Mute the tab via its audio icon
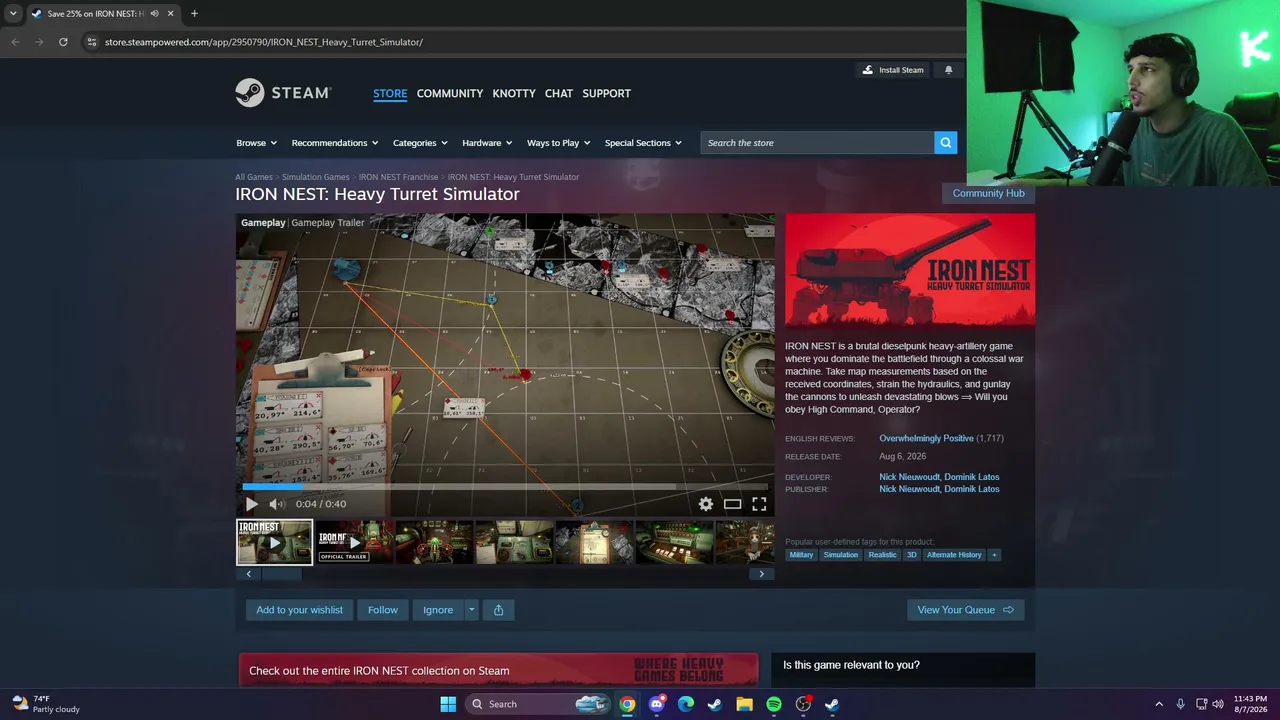 pos(154,14)
